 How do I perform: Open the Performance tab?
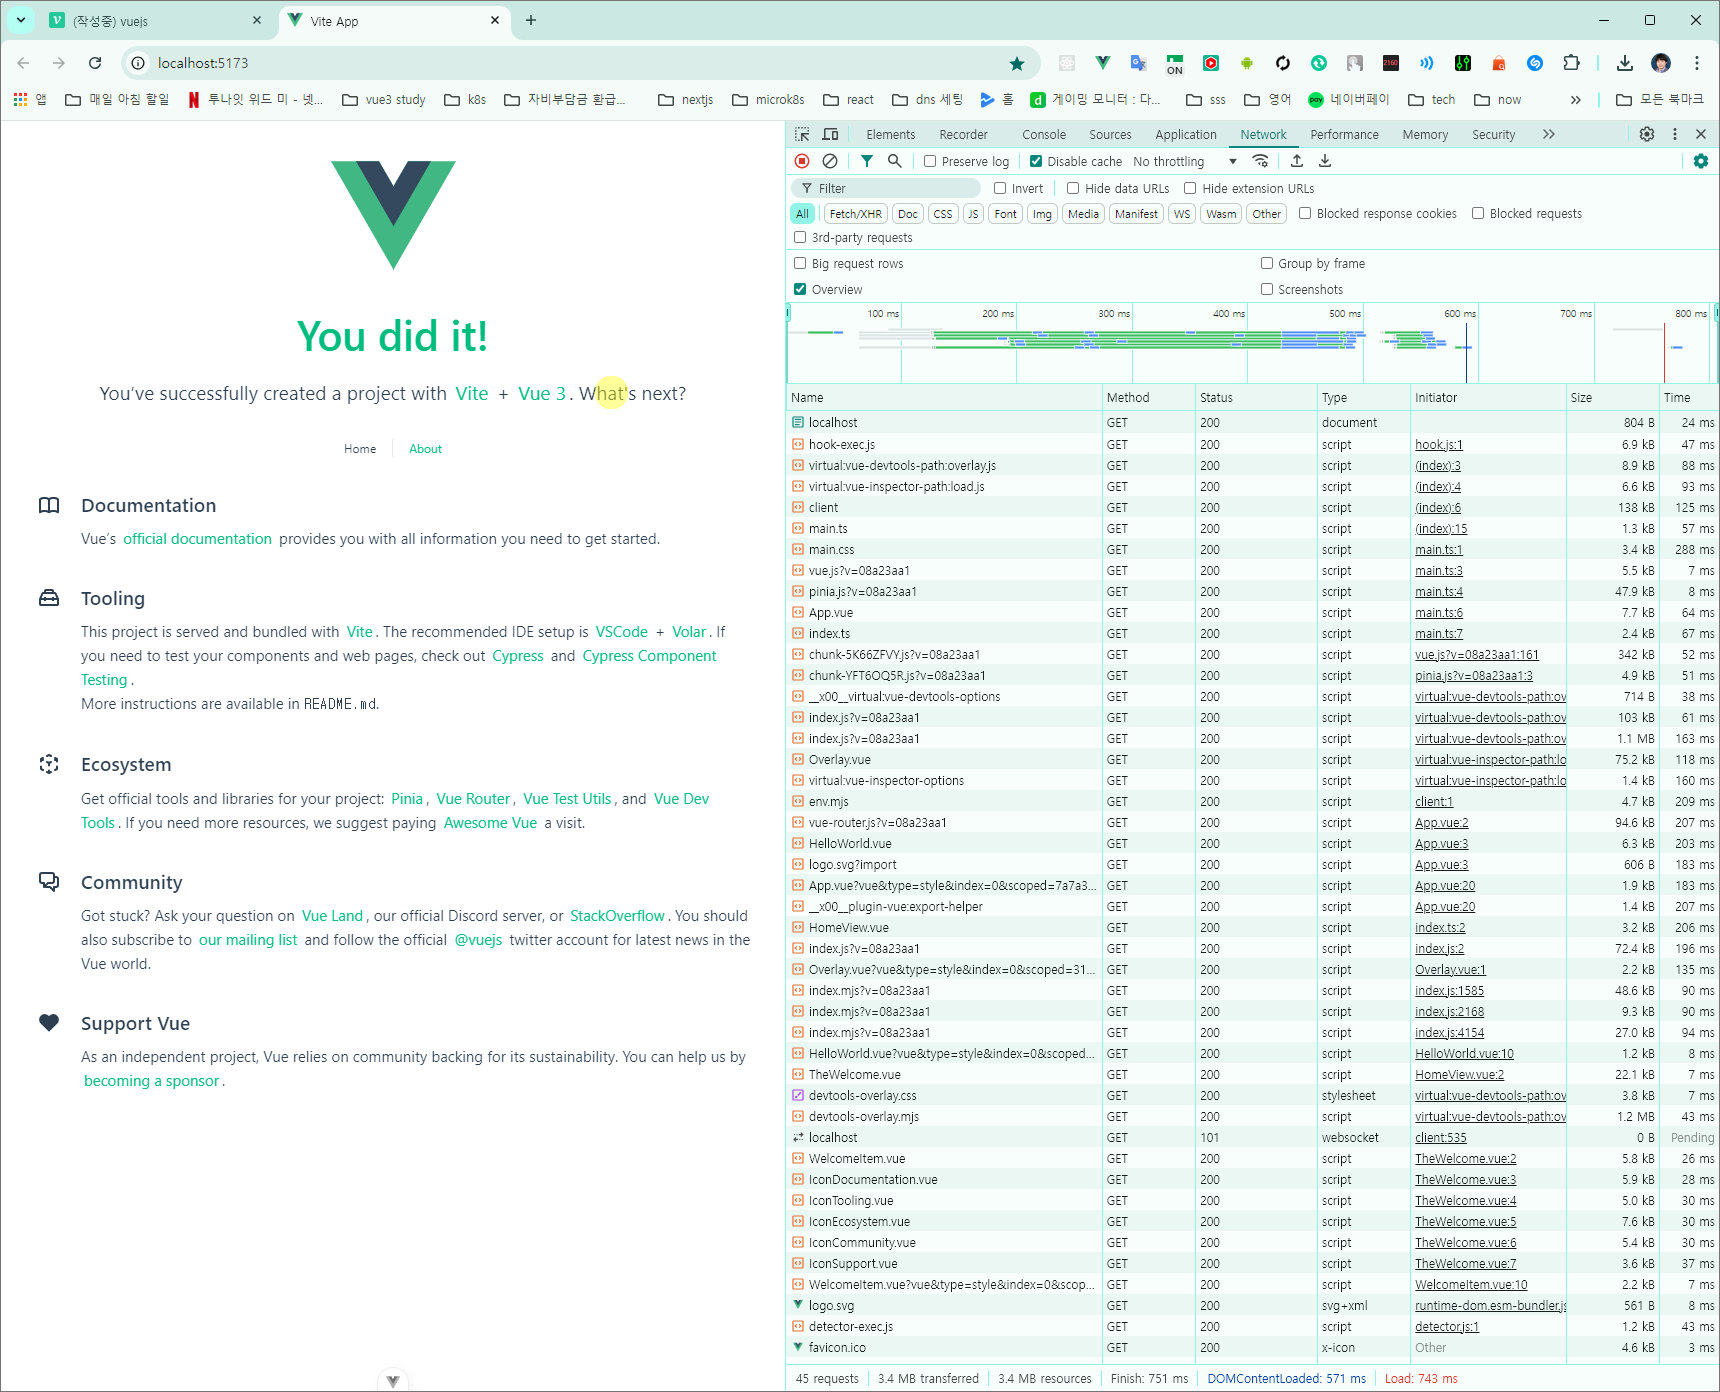pyautogui.click(x=1344, y=134)
